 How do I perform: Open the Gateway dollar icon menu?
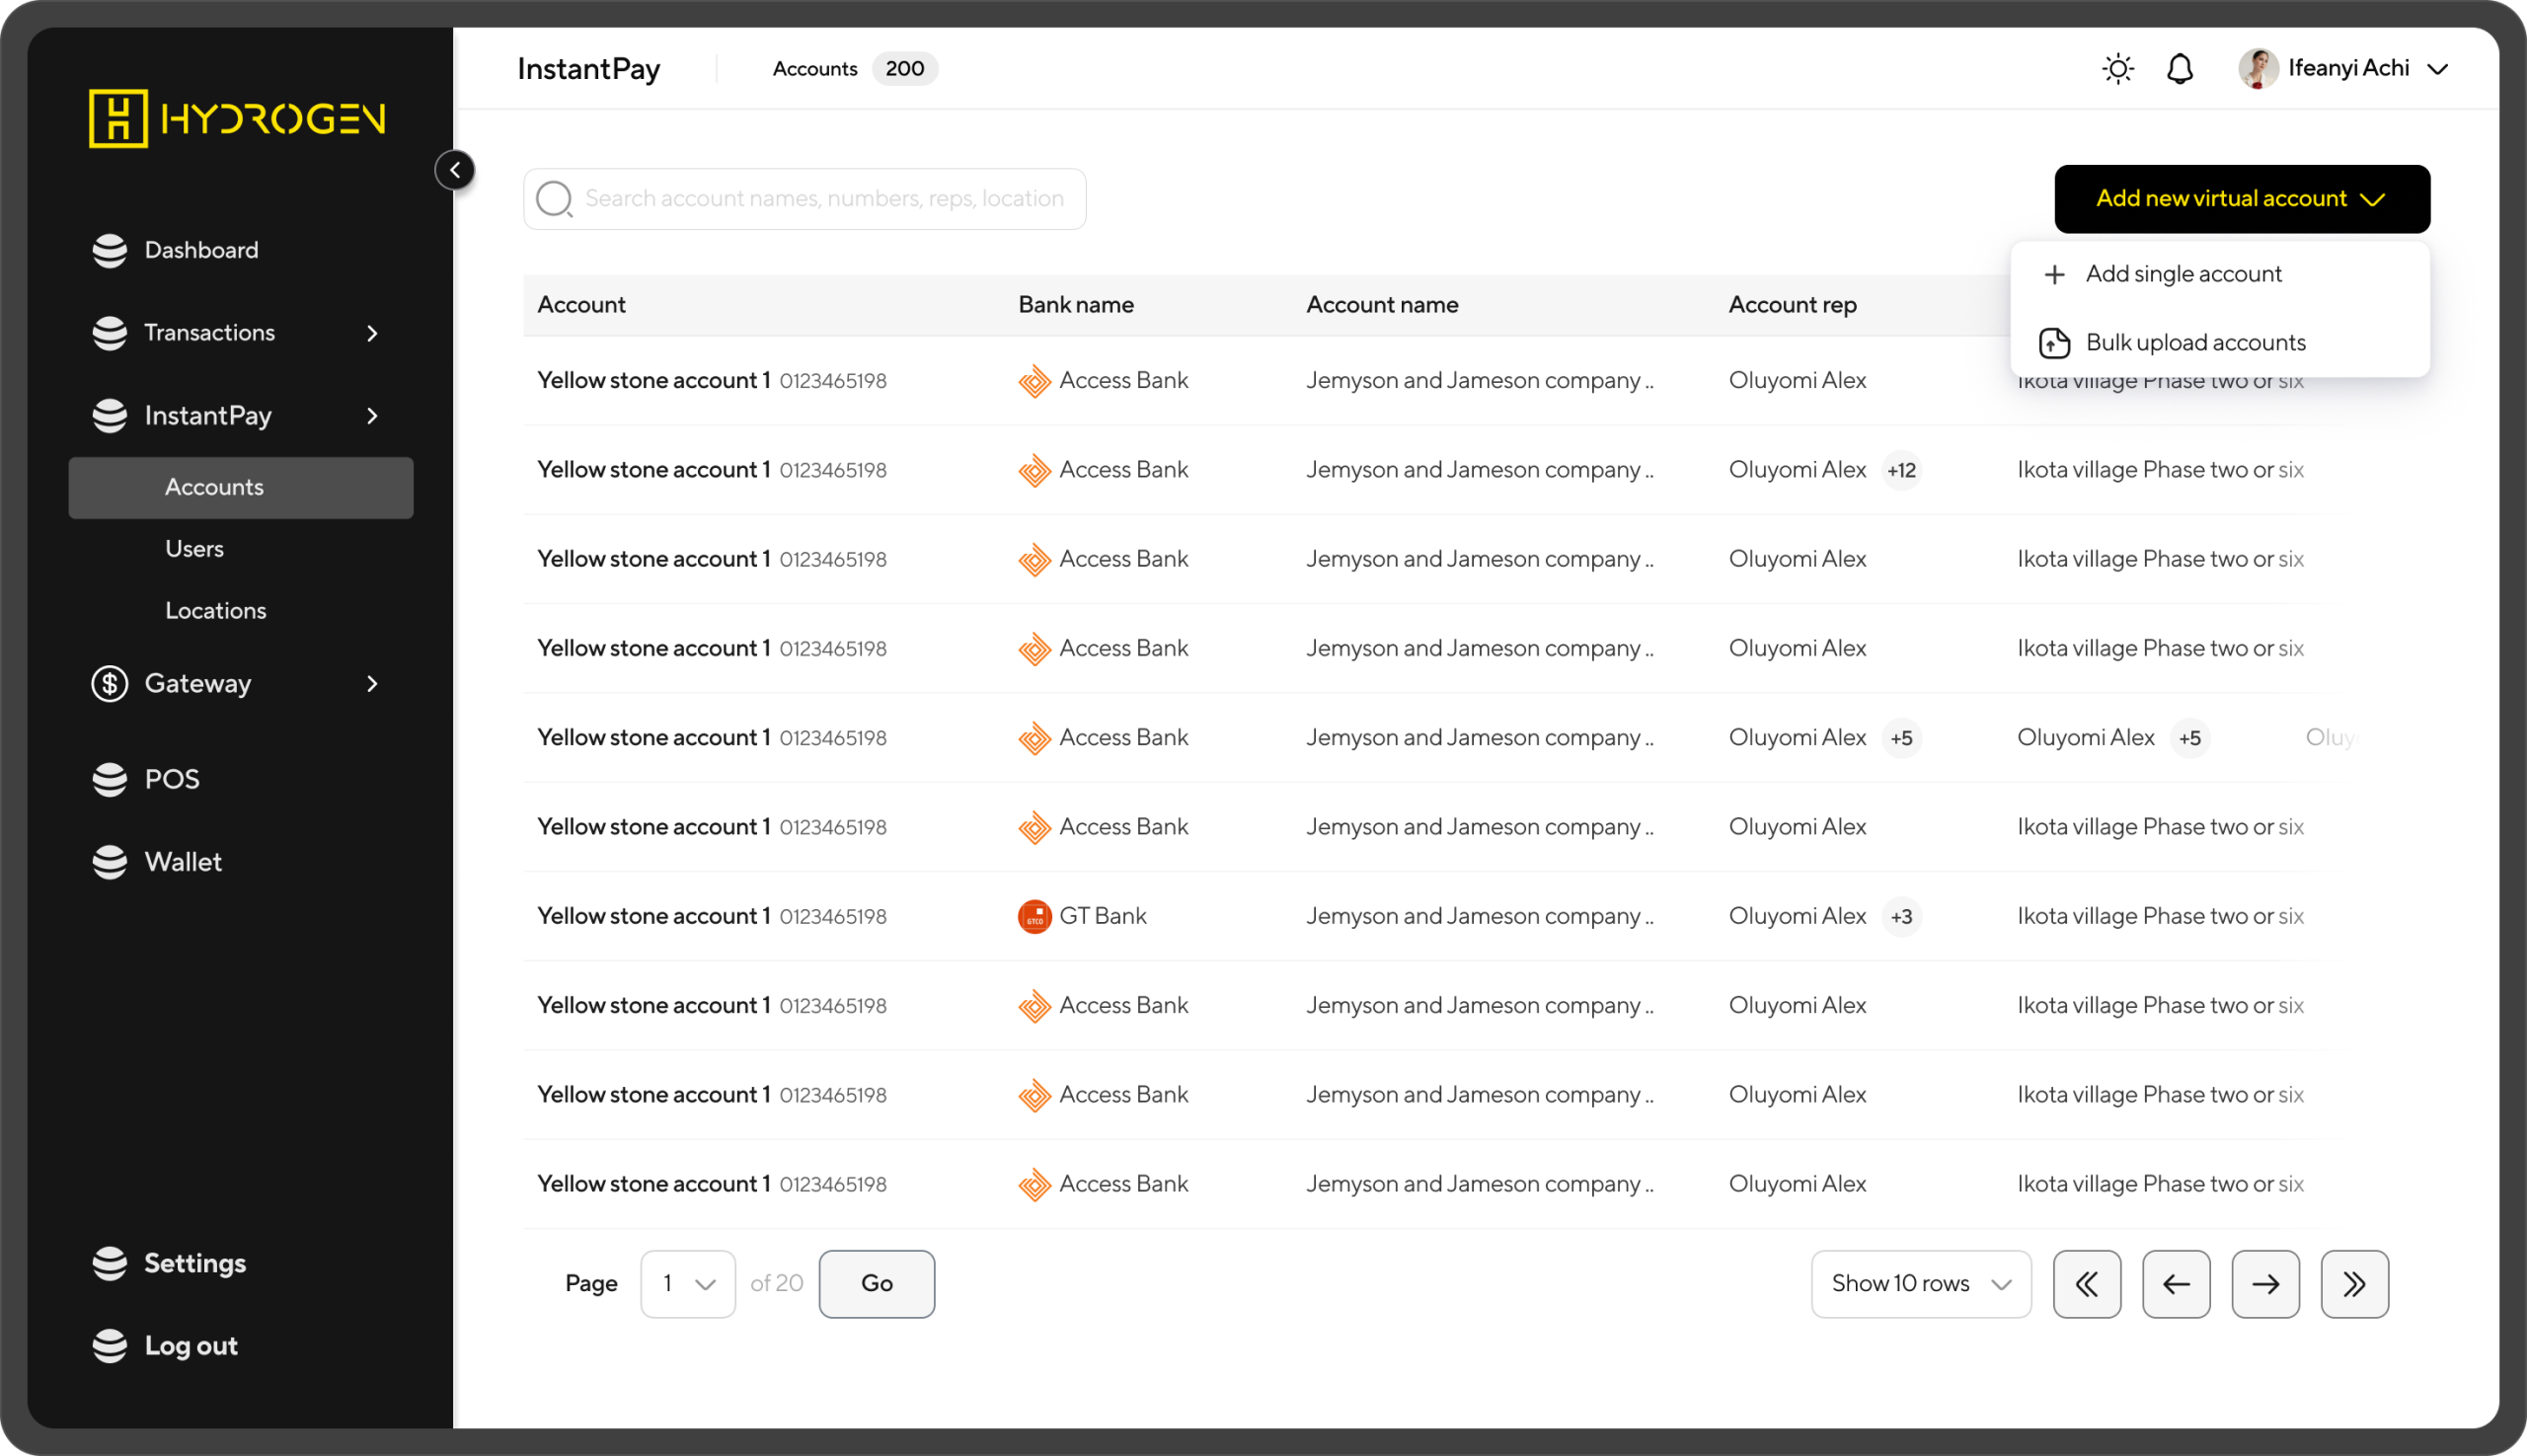(109, 684)
